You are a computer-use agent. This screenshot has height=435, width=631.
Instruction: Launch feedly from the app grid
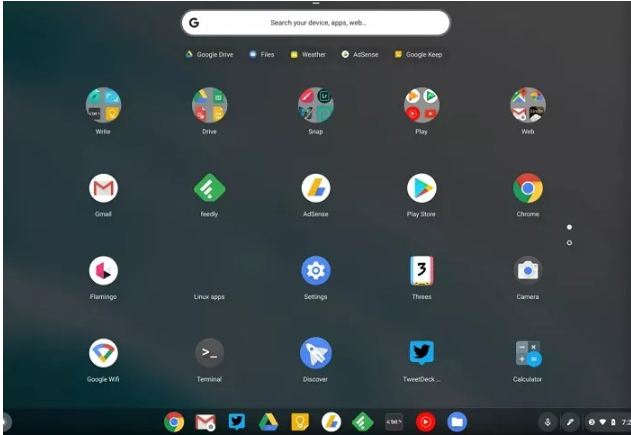click(x=209, y=188)
